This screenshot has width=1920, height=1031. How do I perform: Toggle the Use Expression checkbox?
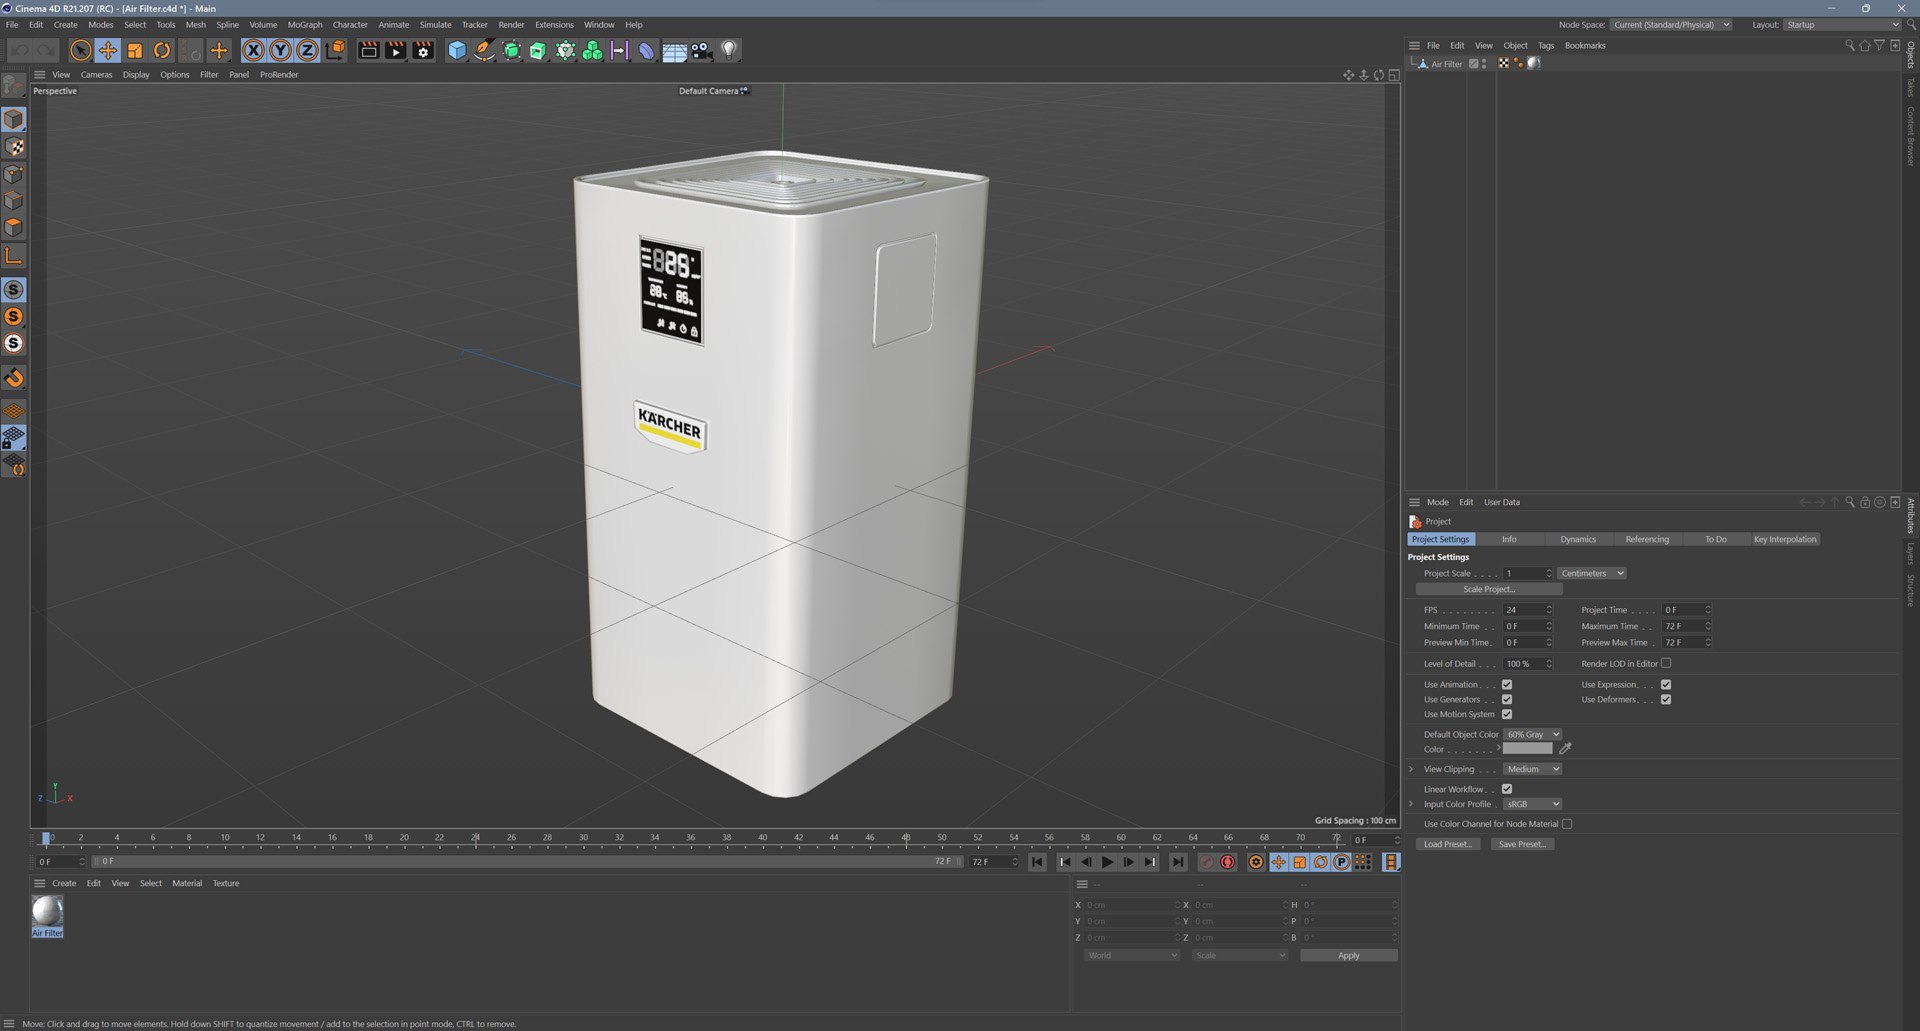point(1666,685)
